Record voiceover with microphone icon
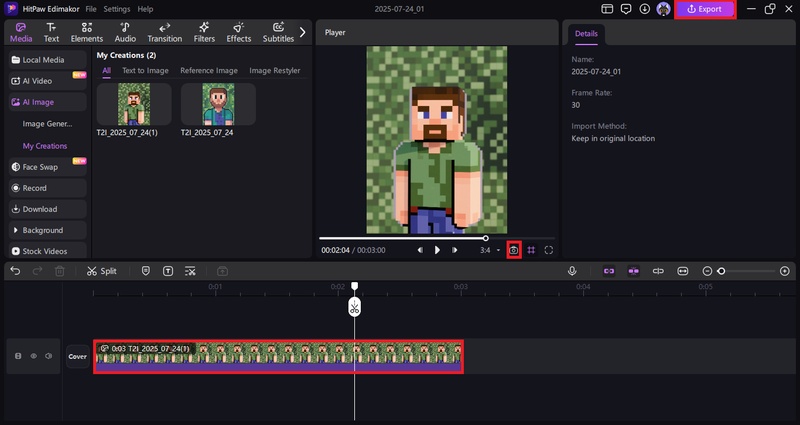800x425 pixels. click(572, 271)
